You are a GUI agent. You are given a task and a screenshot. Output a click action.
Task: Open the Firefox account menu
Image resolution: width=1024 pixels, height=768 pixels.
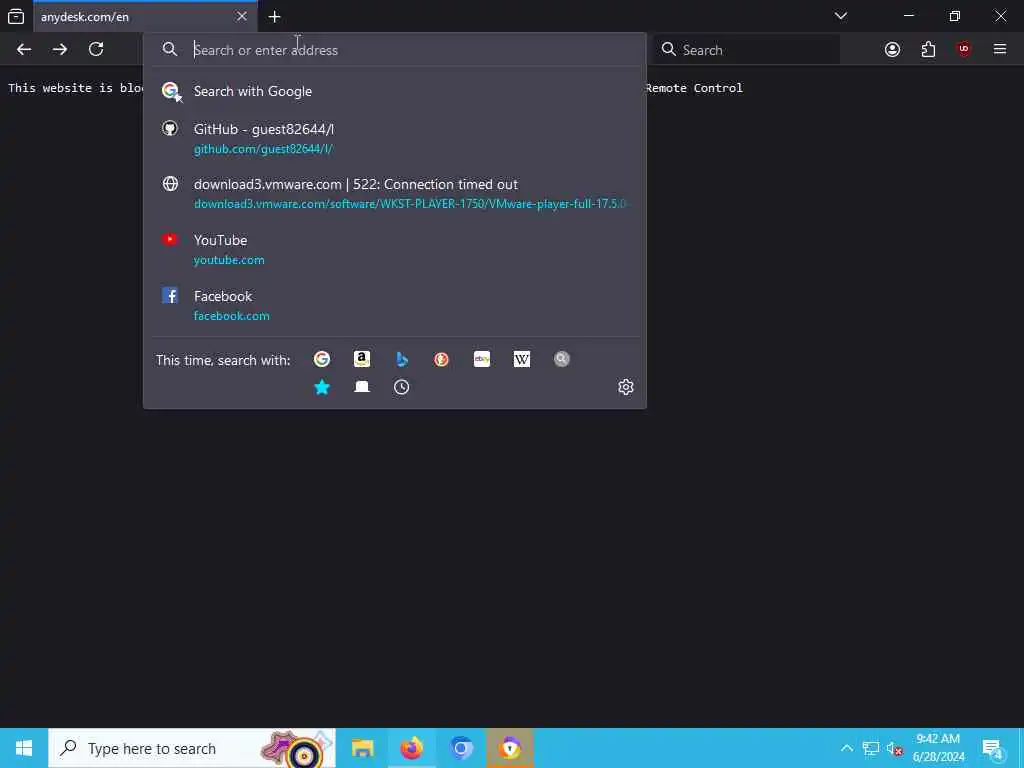click(892, 50)
